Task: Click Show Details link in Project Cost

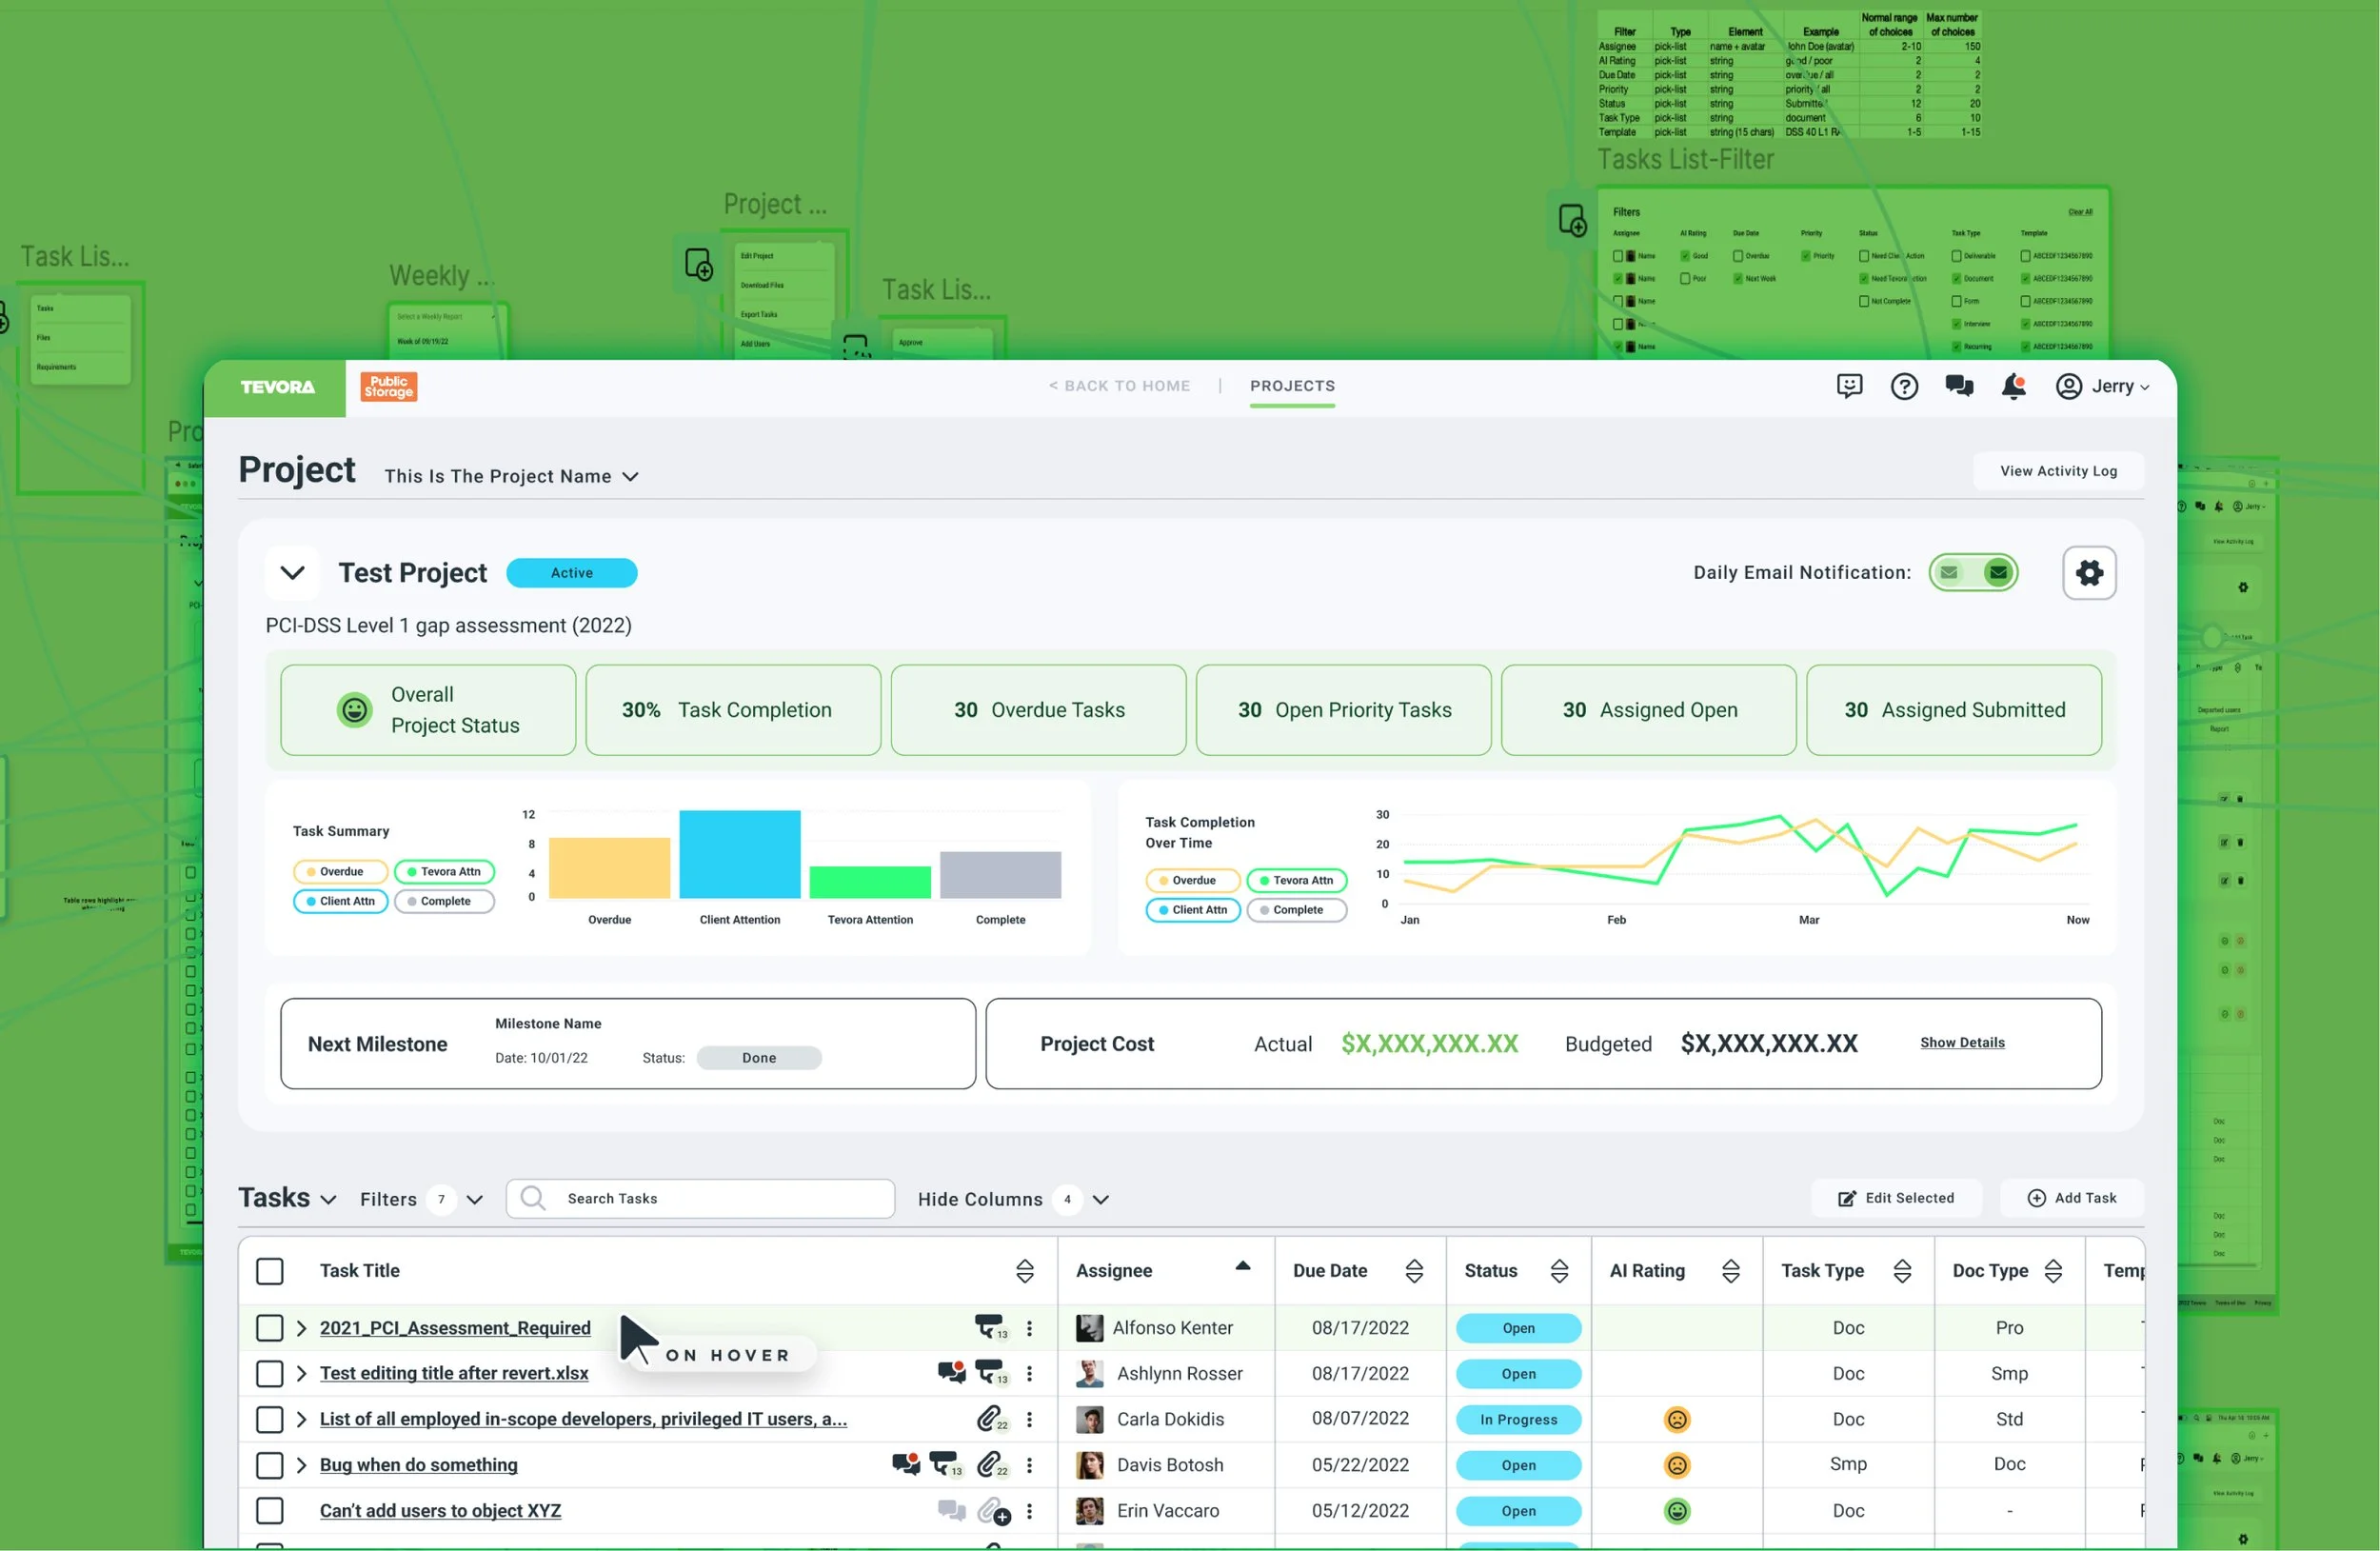Action: (1961, 1042)
